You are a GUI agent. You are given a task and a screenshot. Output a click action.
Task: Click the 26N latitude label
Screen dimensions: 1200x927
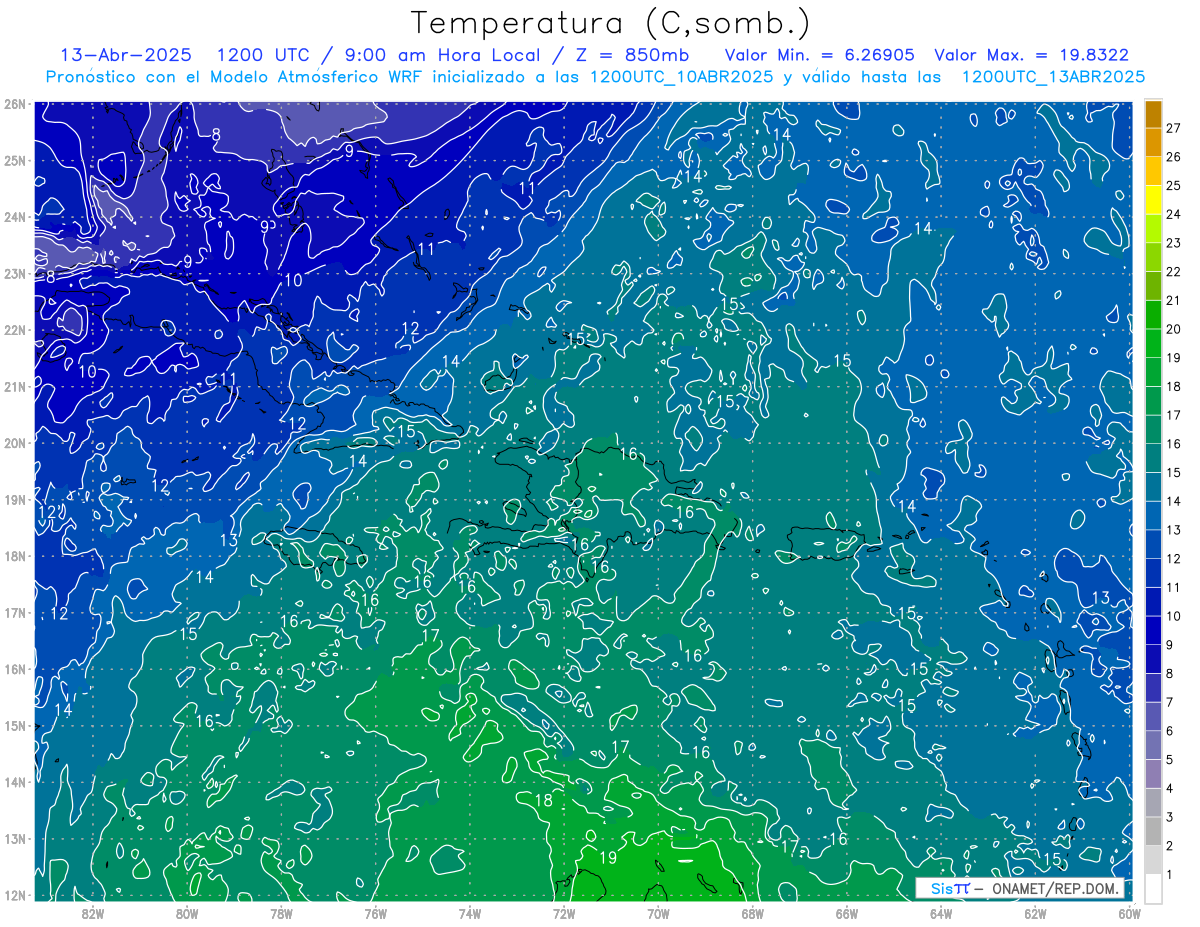click(x=14, y=104)
